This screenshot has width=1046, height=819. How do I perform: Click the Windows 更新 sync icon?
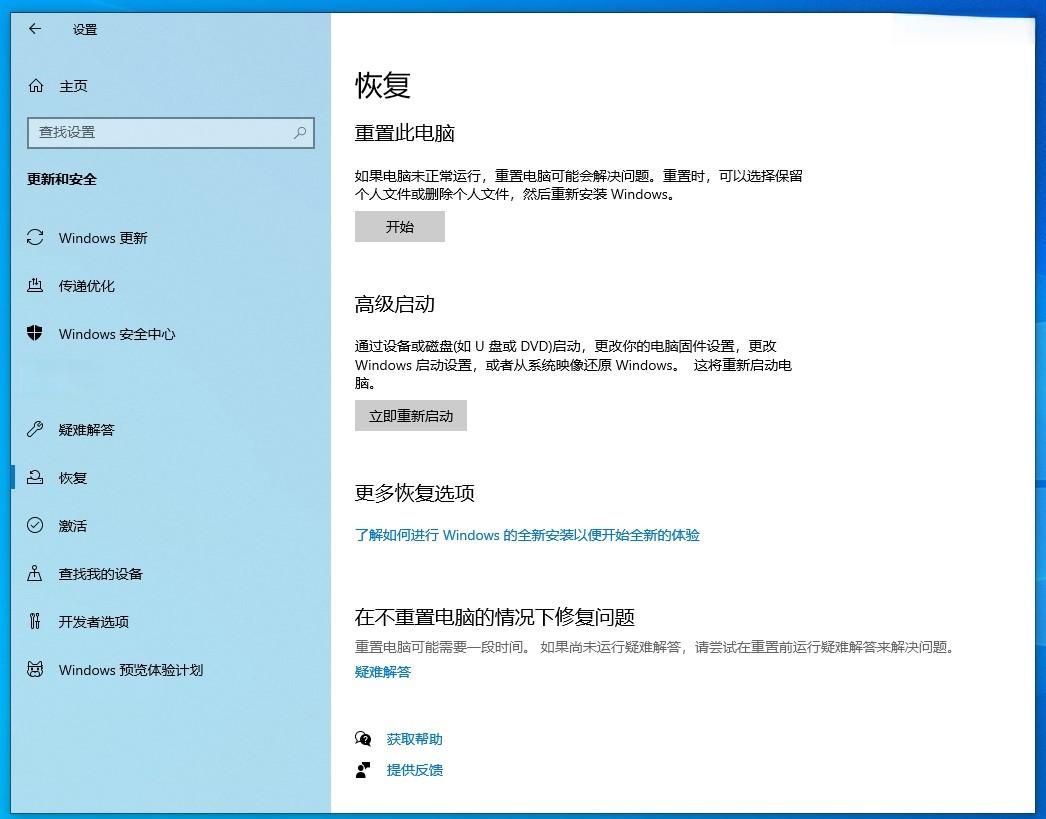(x=35, y=238)
